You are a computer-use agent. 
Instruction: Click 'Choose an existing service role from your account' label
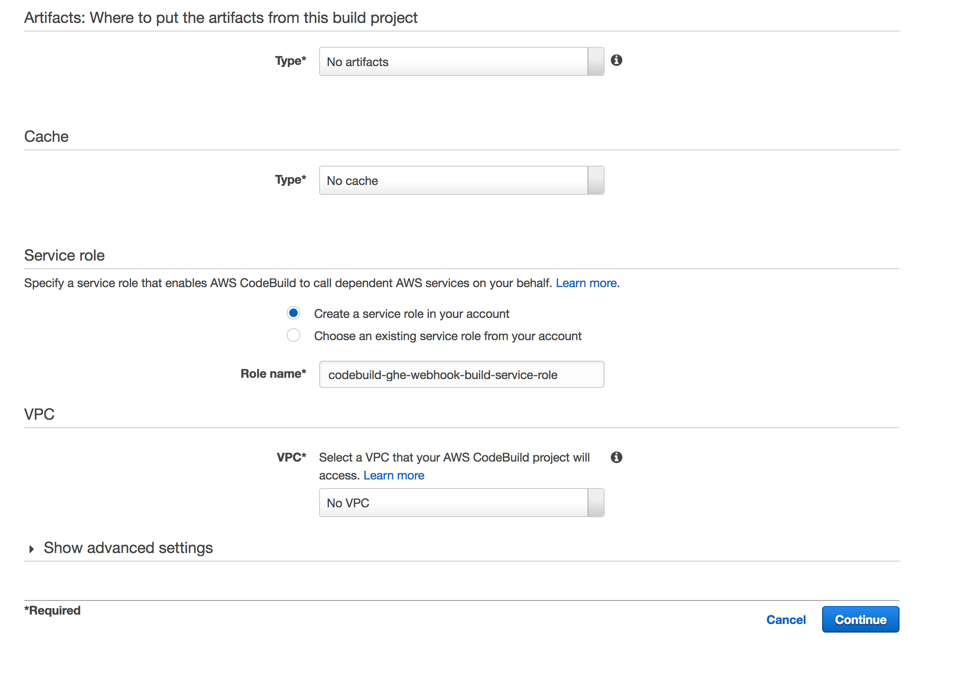click(447, 336)
